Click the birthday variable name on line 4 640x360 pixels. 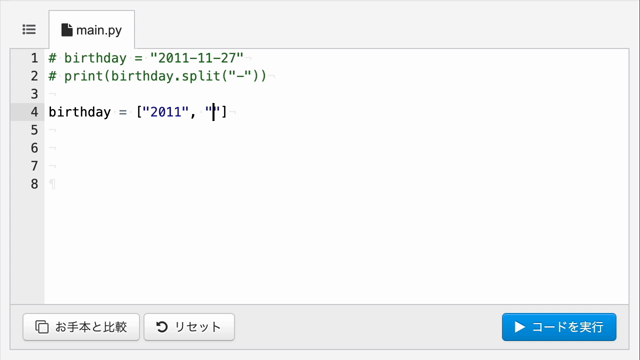(x=80, y=112)
